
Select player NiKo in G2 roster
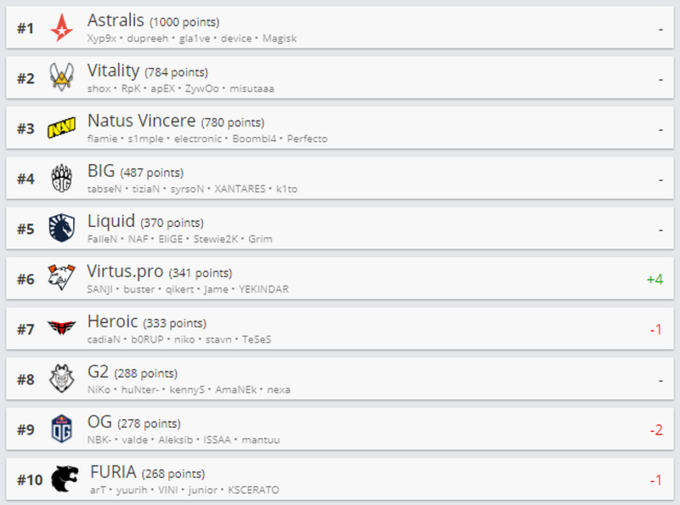99,390
